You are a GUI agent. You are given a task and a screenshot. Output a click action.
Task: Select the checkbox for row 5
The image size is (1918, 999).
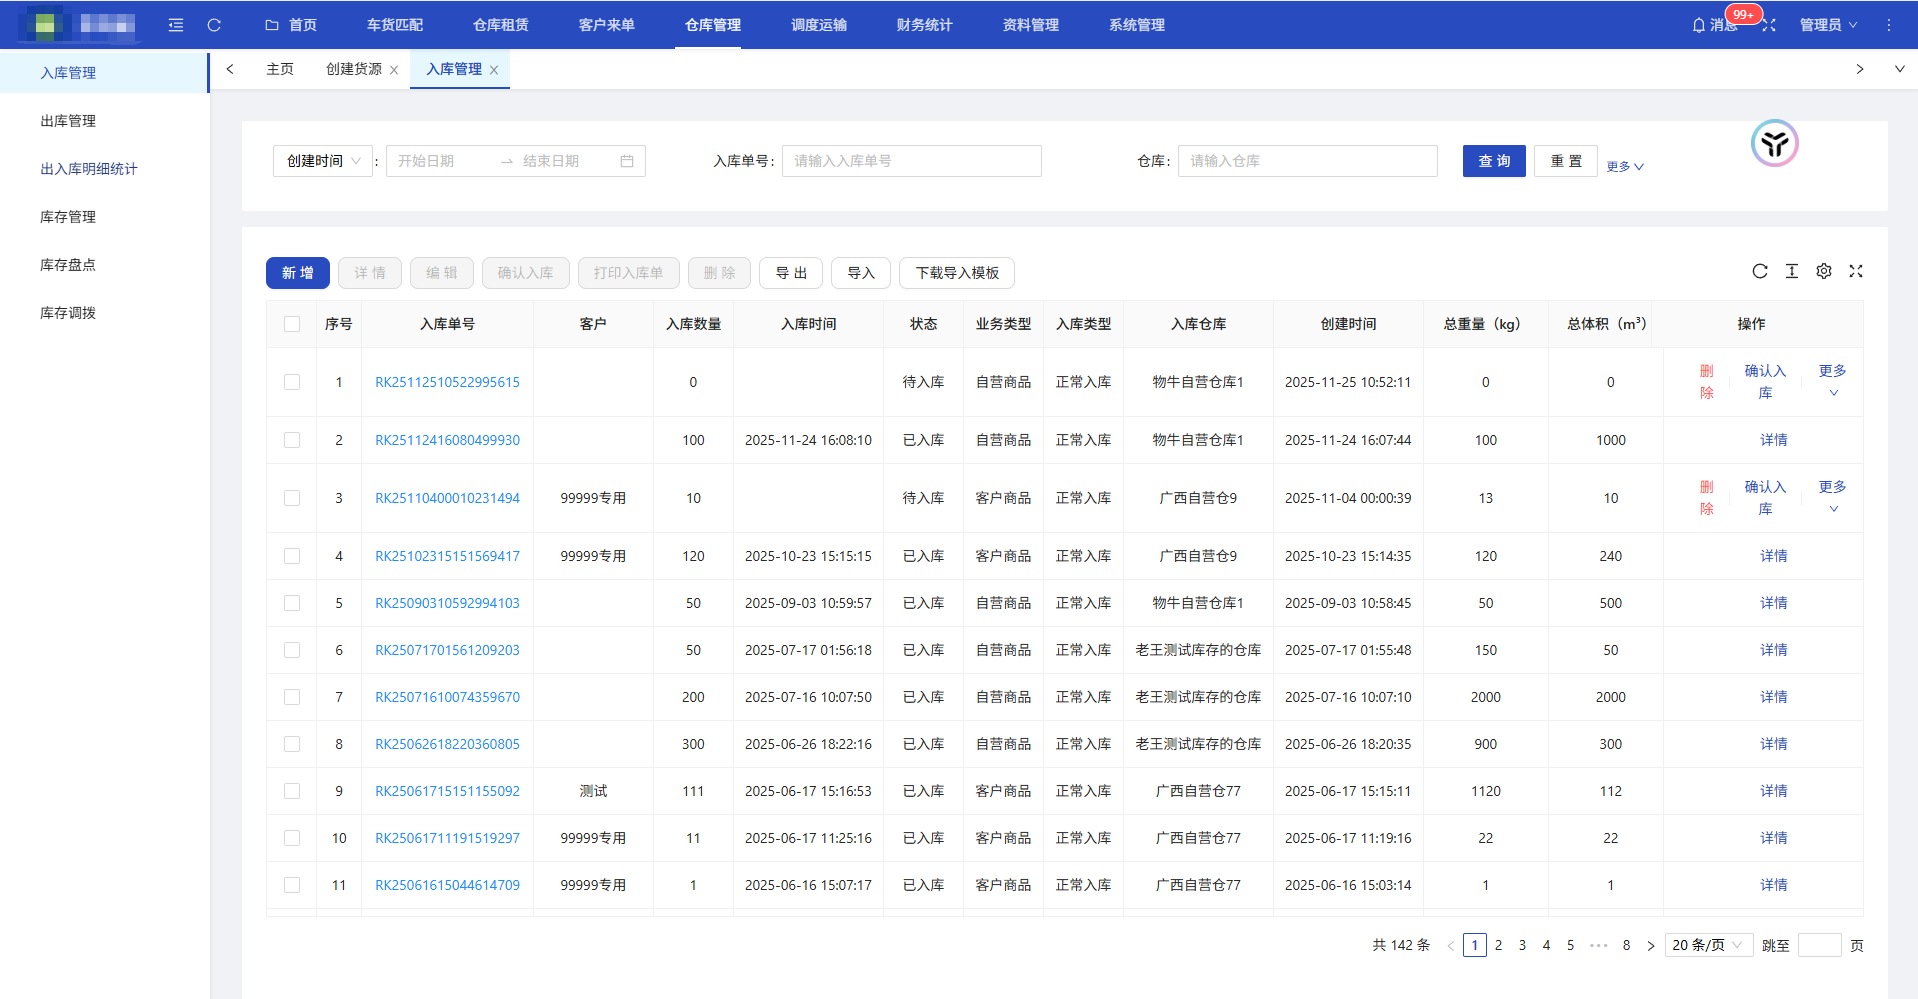[292, 603]
